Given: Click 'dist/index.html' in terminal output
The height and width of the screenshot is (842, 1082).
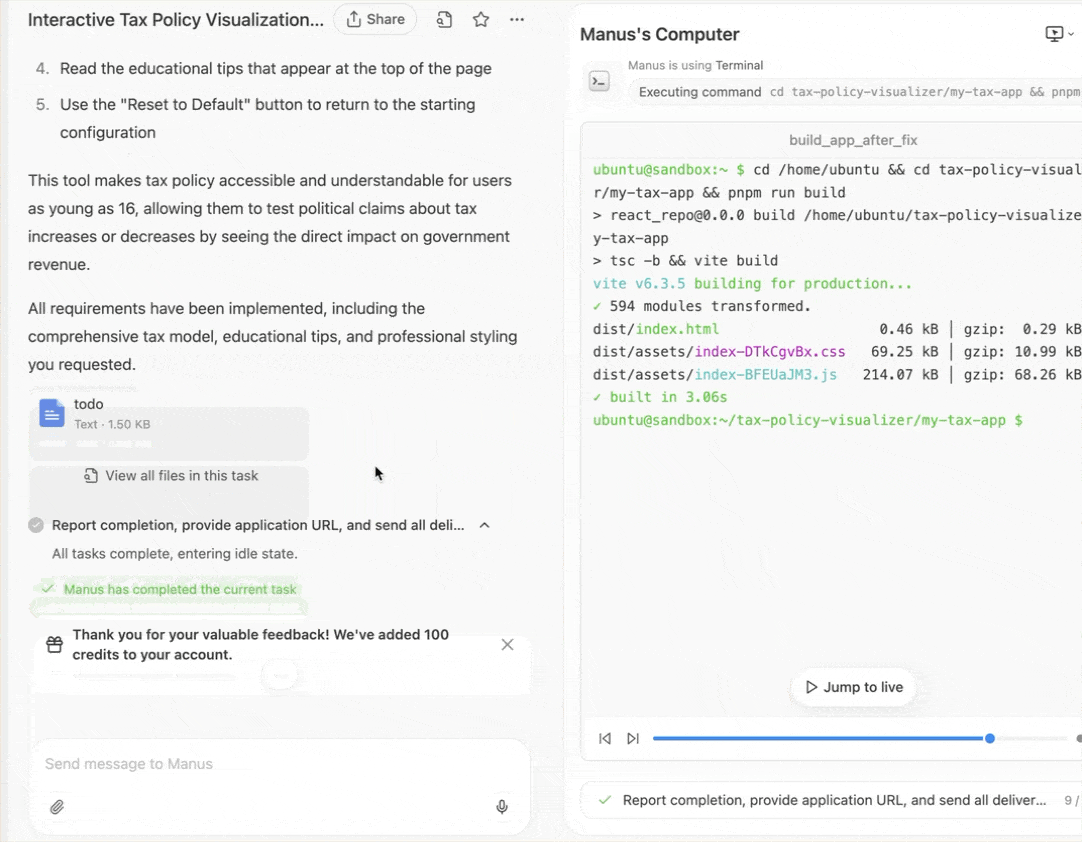Looking at the screenshot, I should coord(656,329).
